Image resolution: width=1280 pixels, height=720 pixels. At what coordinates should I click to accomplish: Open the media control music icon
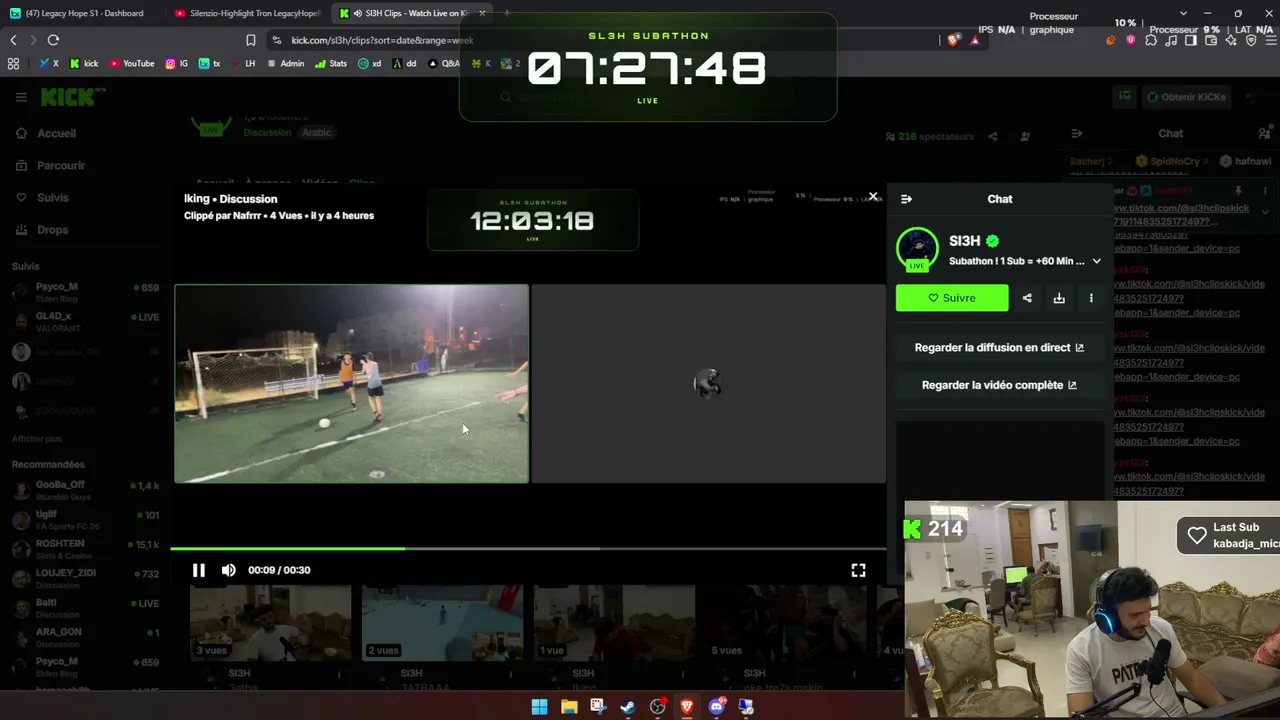pyautogui.click(x=1171, y=40)
